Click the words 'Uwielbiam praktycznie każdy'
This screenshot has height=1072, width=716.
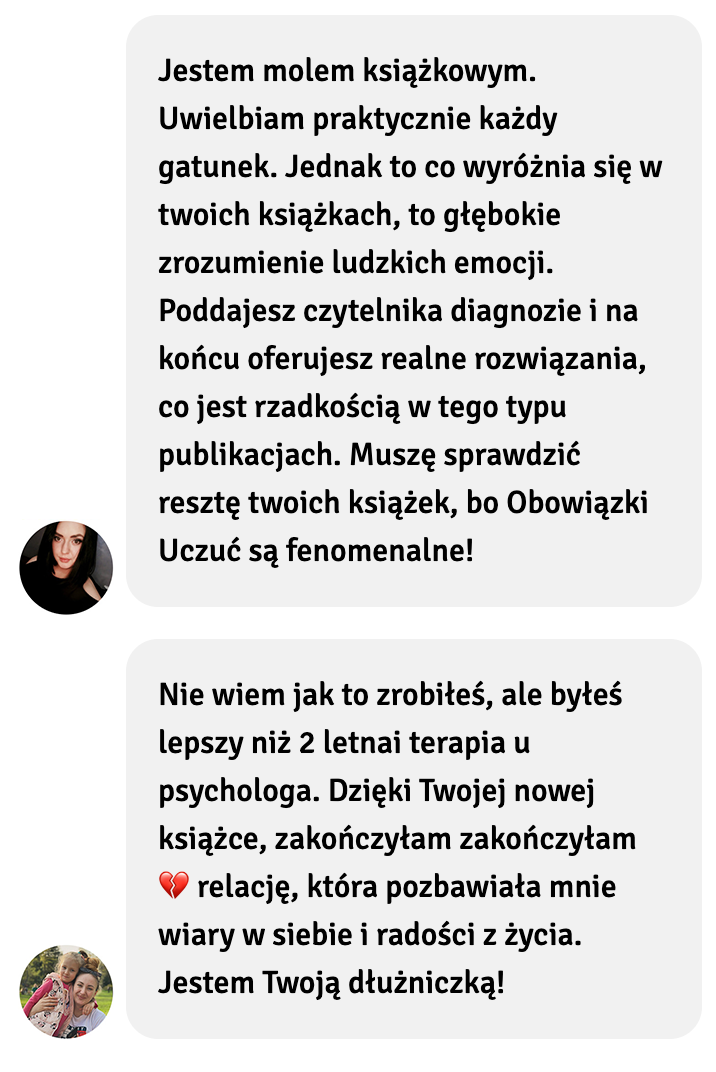point(358,120)
